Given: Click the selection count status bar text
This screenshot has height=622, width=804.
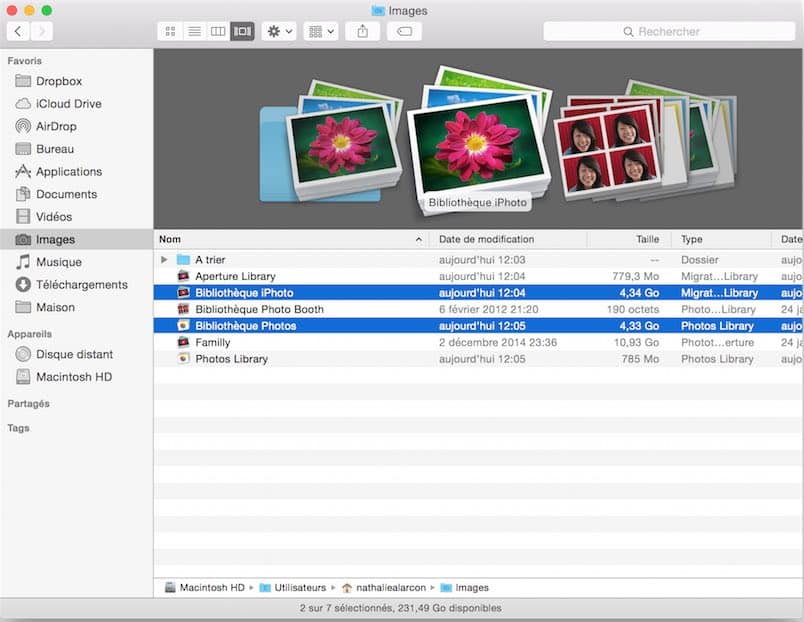Looking at the screenshot, I should click(x=400, y=608).
